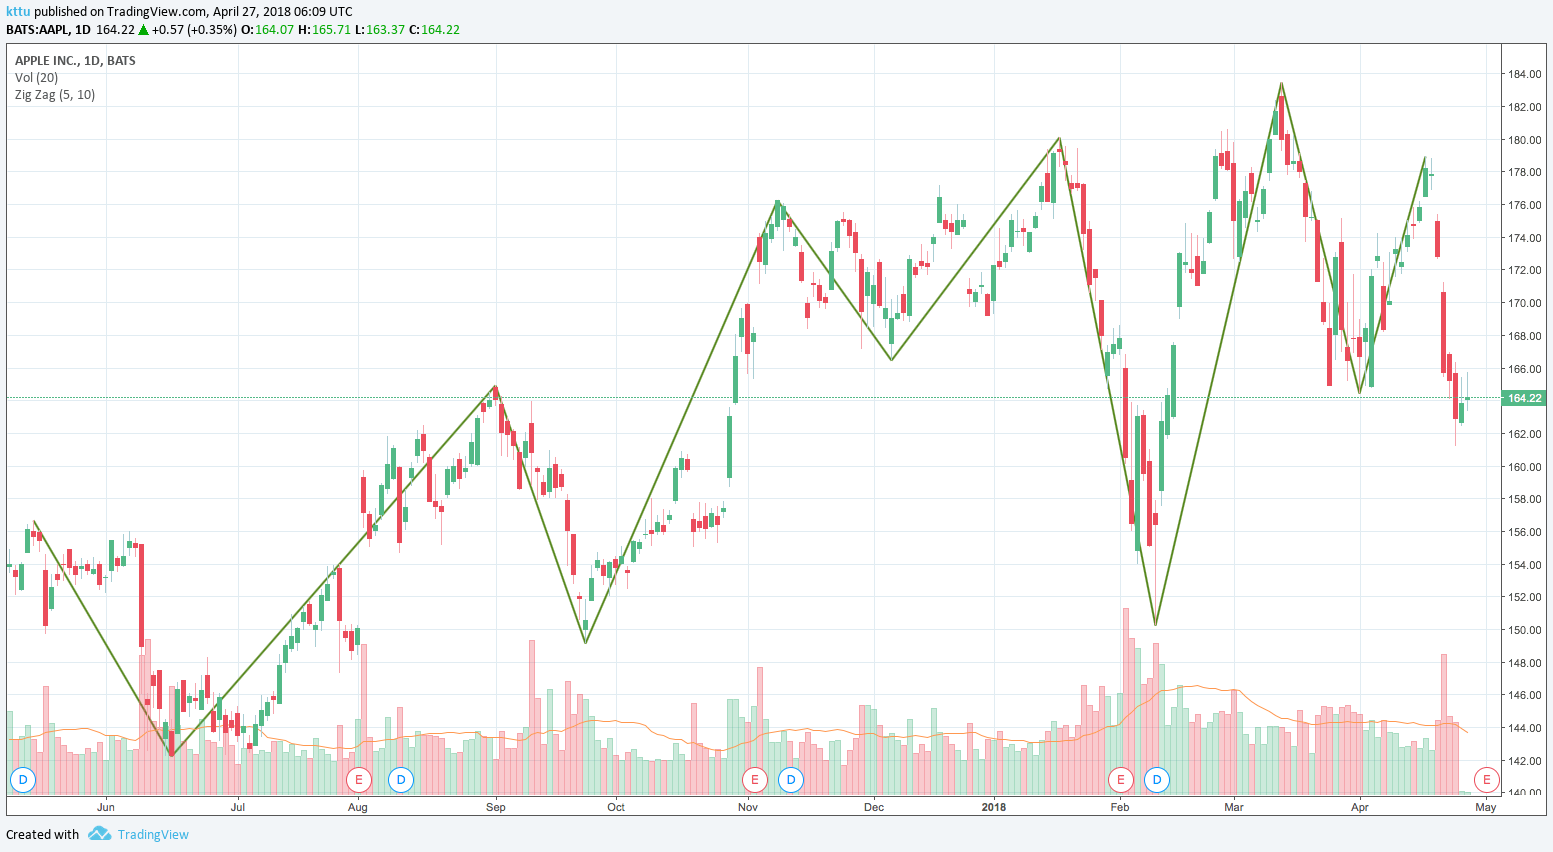The image size is (1553, 852).
Task: Click the low value L:163.37
Action: (x=380, y=30)
